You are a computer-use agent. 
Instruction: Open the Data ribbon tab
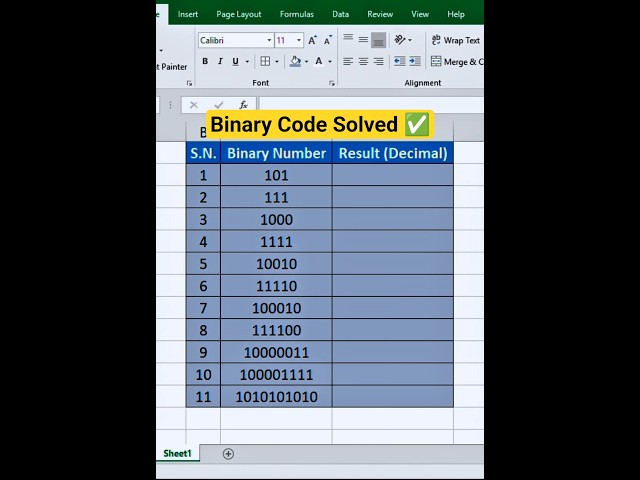click(x=340, y=14)
